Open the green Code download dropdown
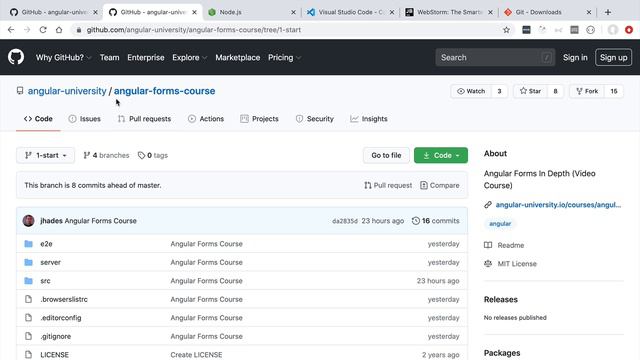640x360 pixels. pyautogui.click(x=441, y=155)
